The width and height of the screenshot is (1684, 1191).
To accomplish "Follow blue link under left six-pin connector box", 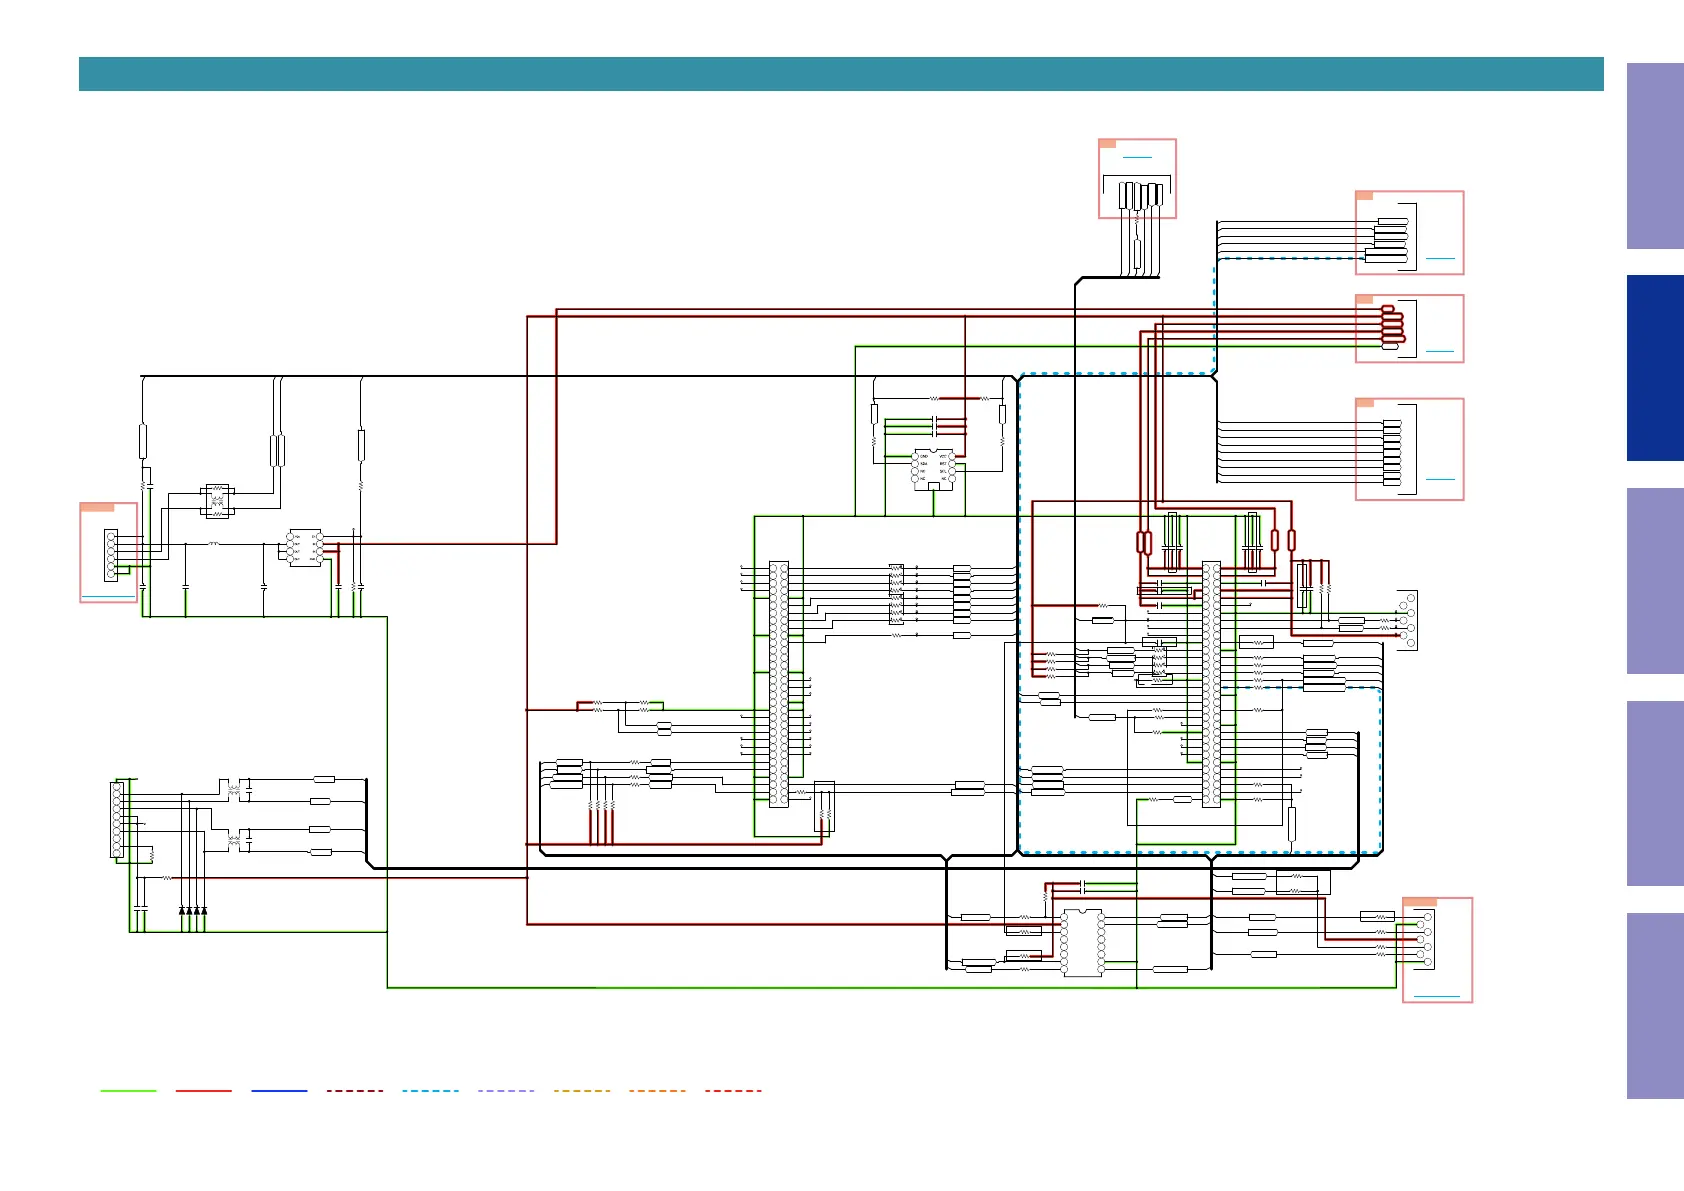I will point(108,596).
